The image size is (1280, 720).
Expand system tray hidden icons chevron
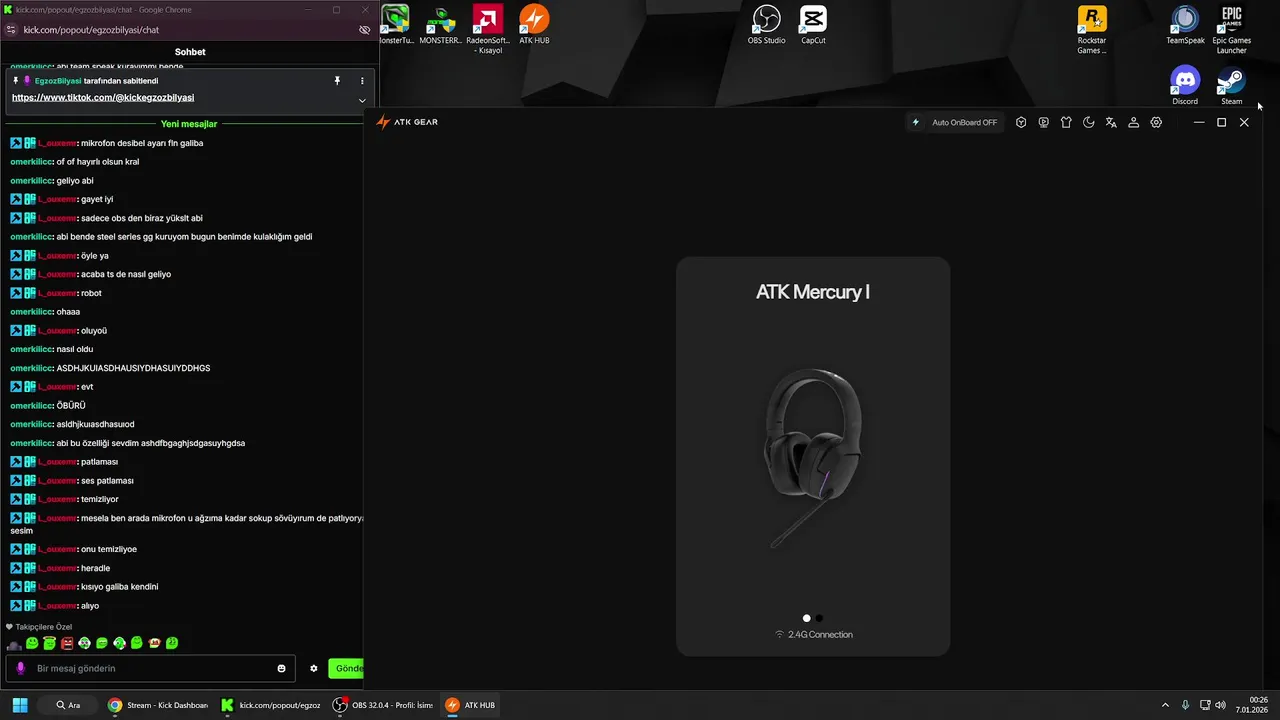coord(1165,705)
